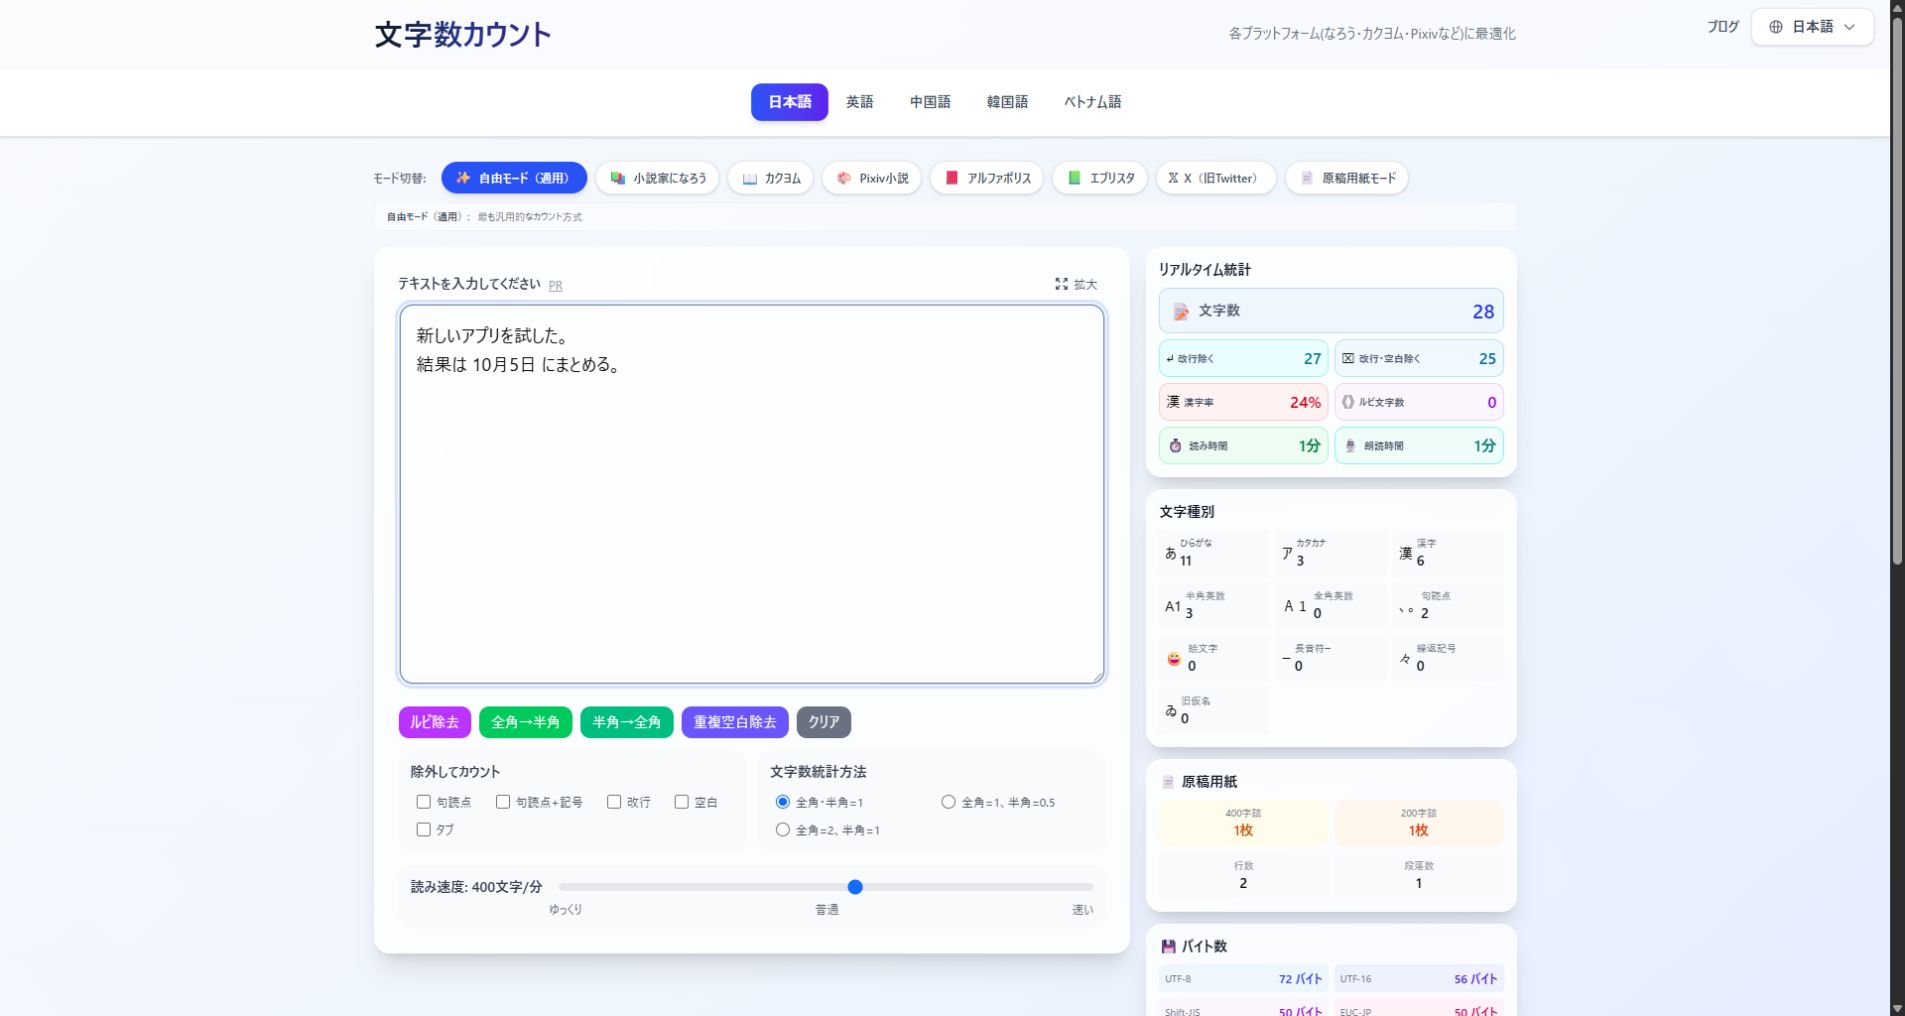The height and width of the screenshot is (1016, 1905).
Task: Switch to the 中国語 tab
Action: coord(930,102)
